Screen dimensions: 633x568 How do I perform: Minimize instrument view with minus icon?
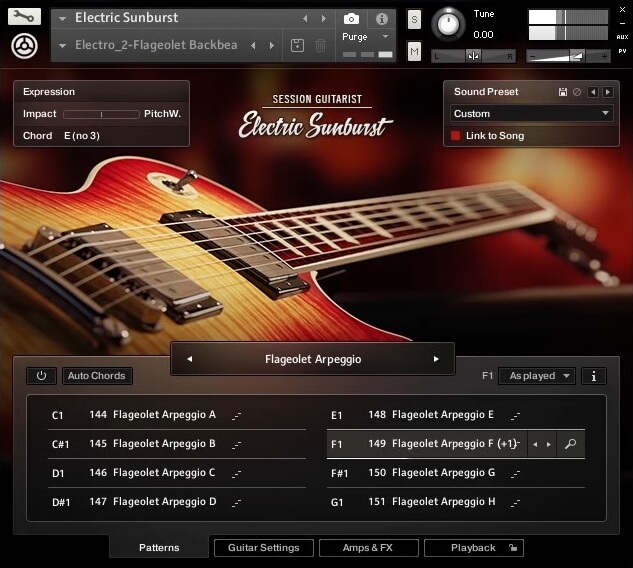622,23
